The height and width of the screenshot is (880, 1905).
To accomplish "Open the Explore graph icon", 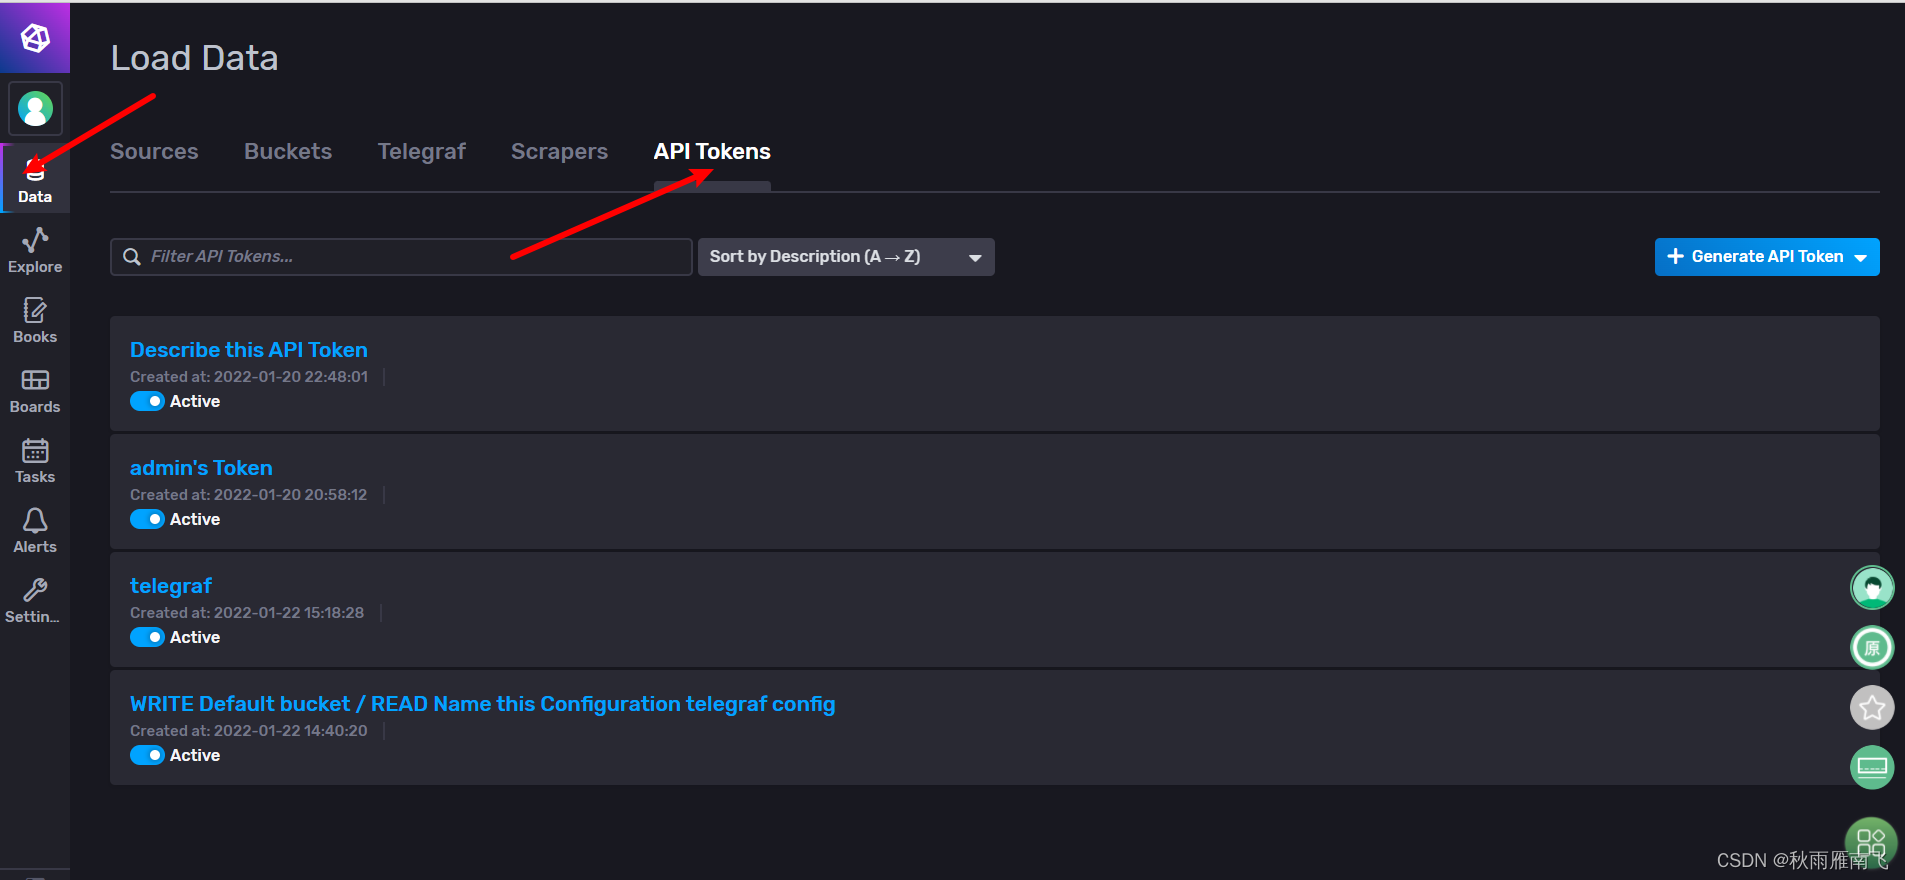I will click(35, 240).
